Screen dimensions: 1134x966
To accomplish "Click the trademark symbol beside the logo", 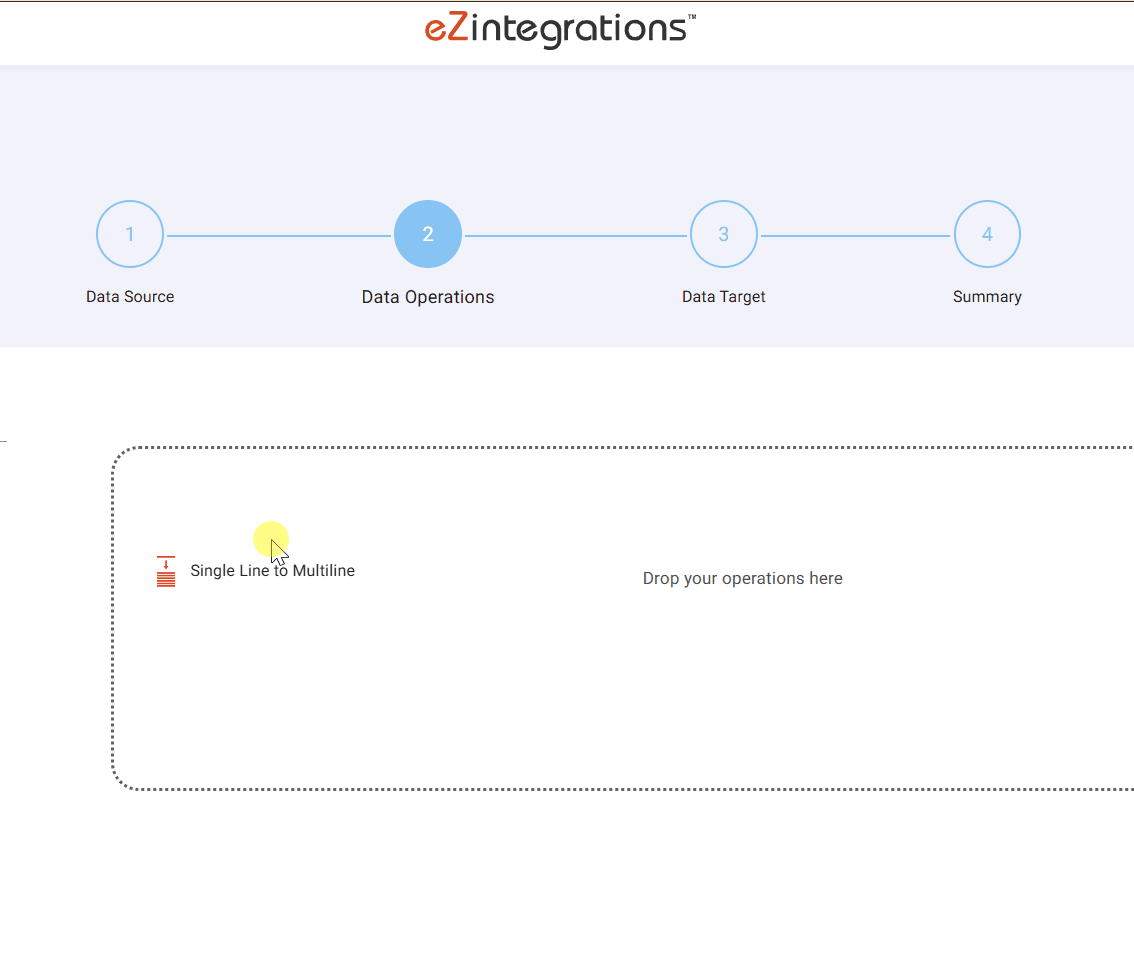I will tap(691, 18).
